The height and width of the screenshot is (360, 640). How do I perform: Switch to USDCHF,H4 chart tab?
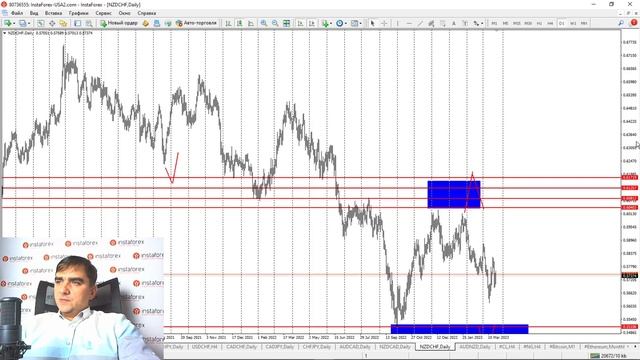(204, 347)
